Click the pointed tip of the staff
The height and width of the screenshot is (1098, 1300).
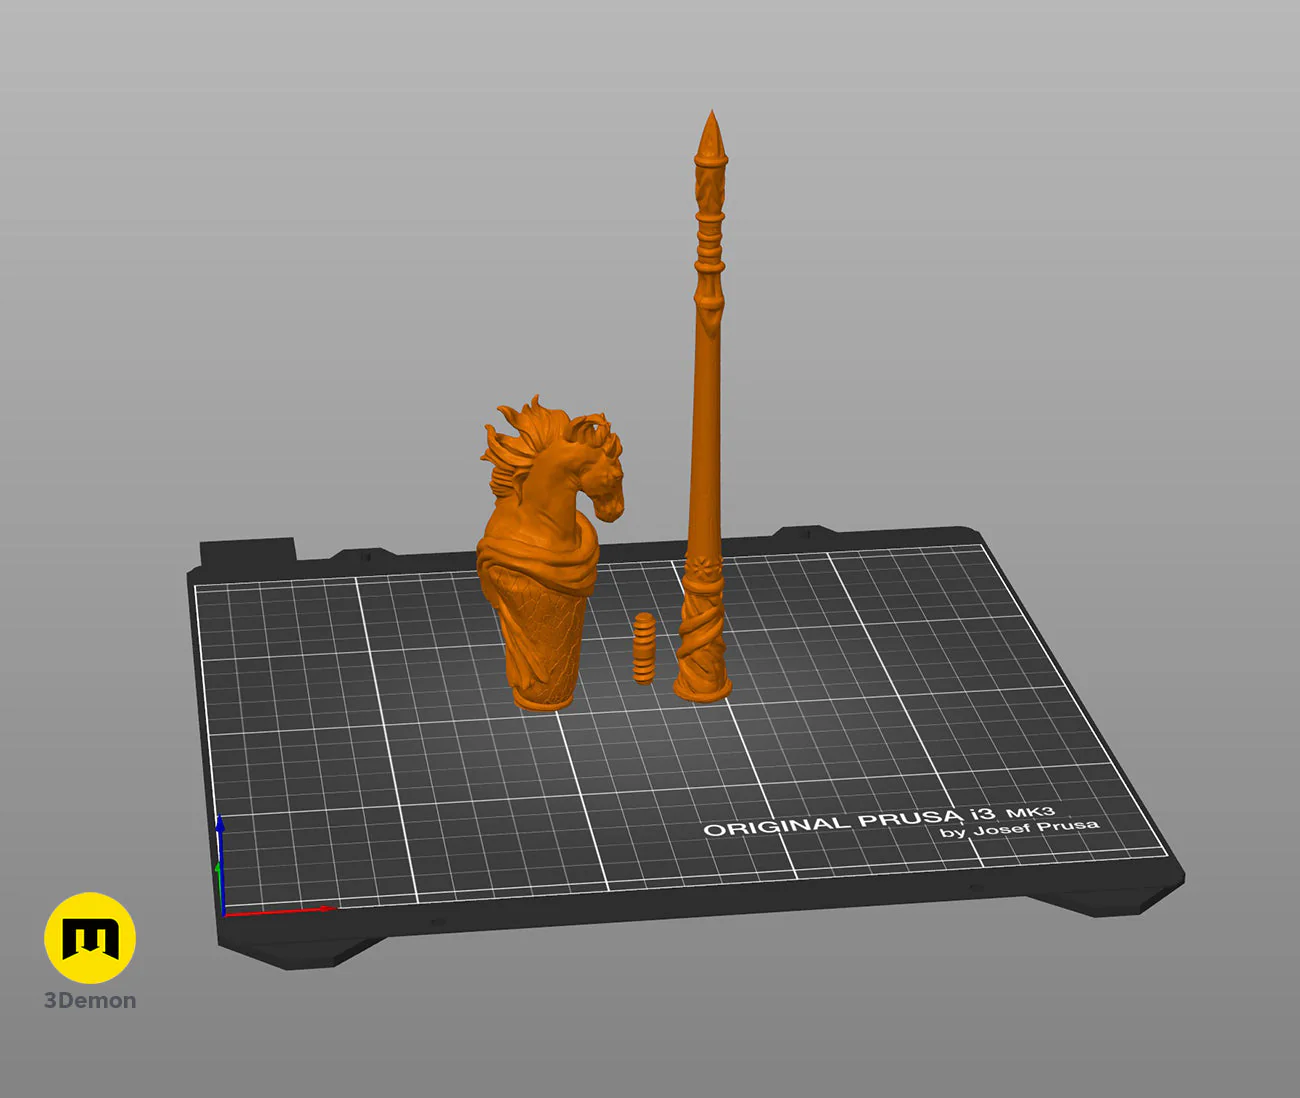711,130
